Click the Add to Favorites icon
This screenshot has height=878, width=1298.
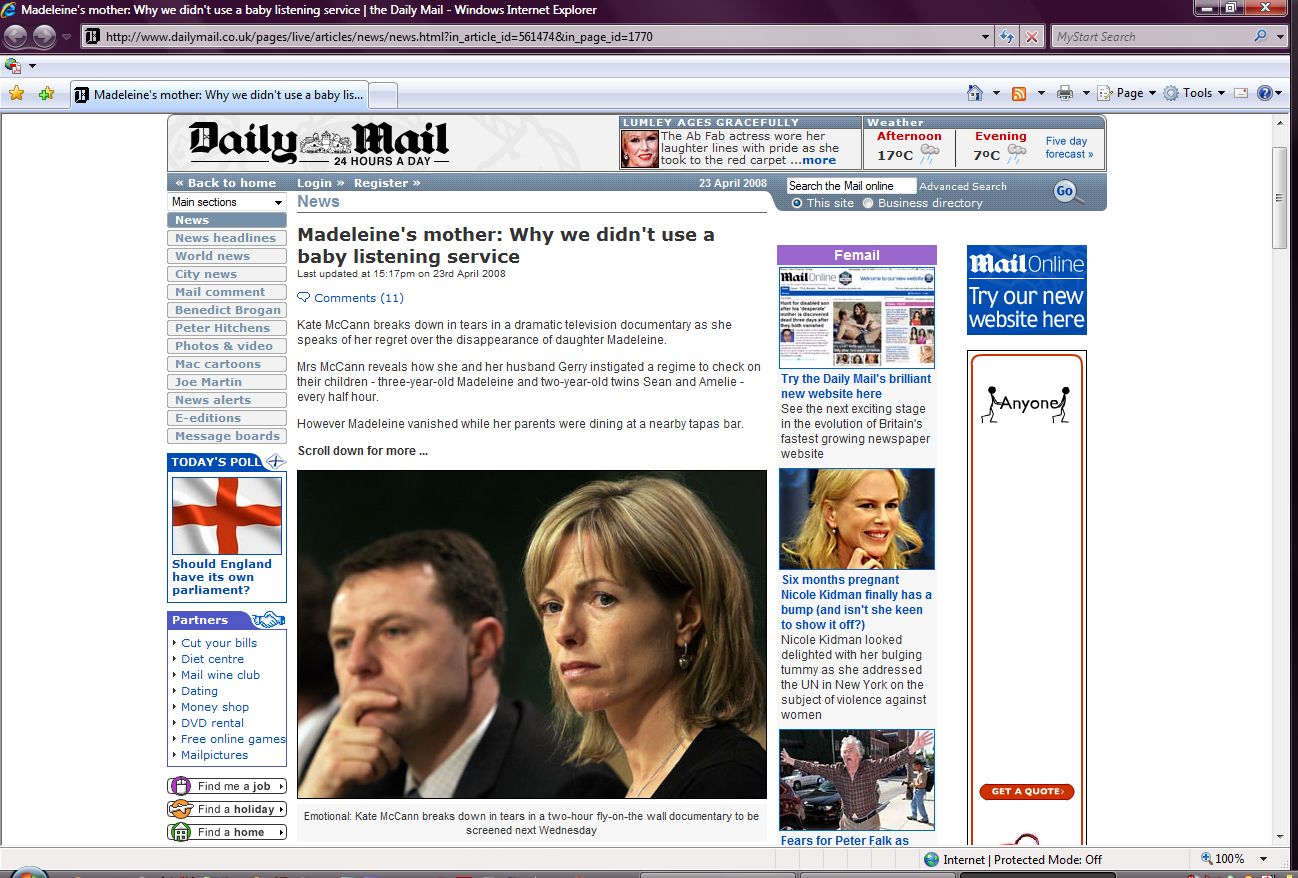point(46,94)
